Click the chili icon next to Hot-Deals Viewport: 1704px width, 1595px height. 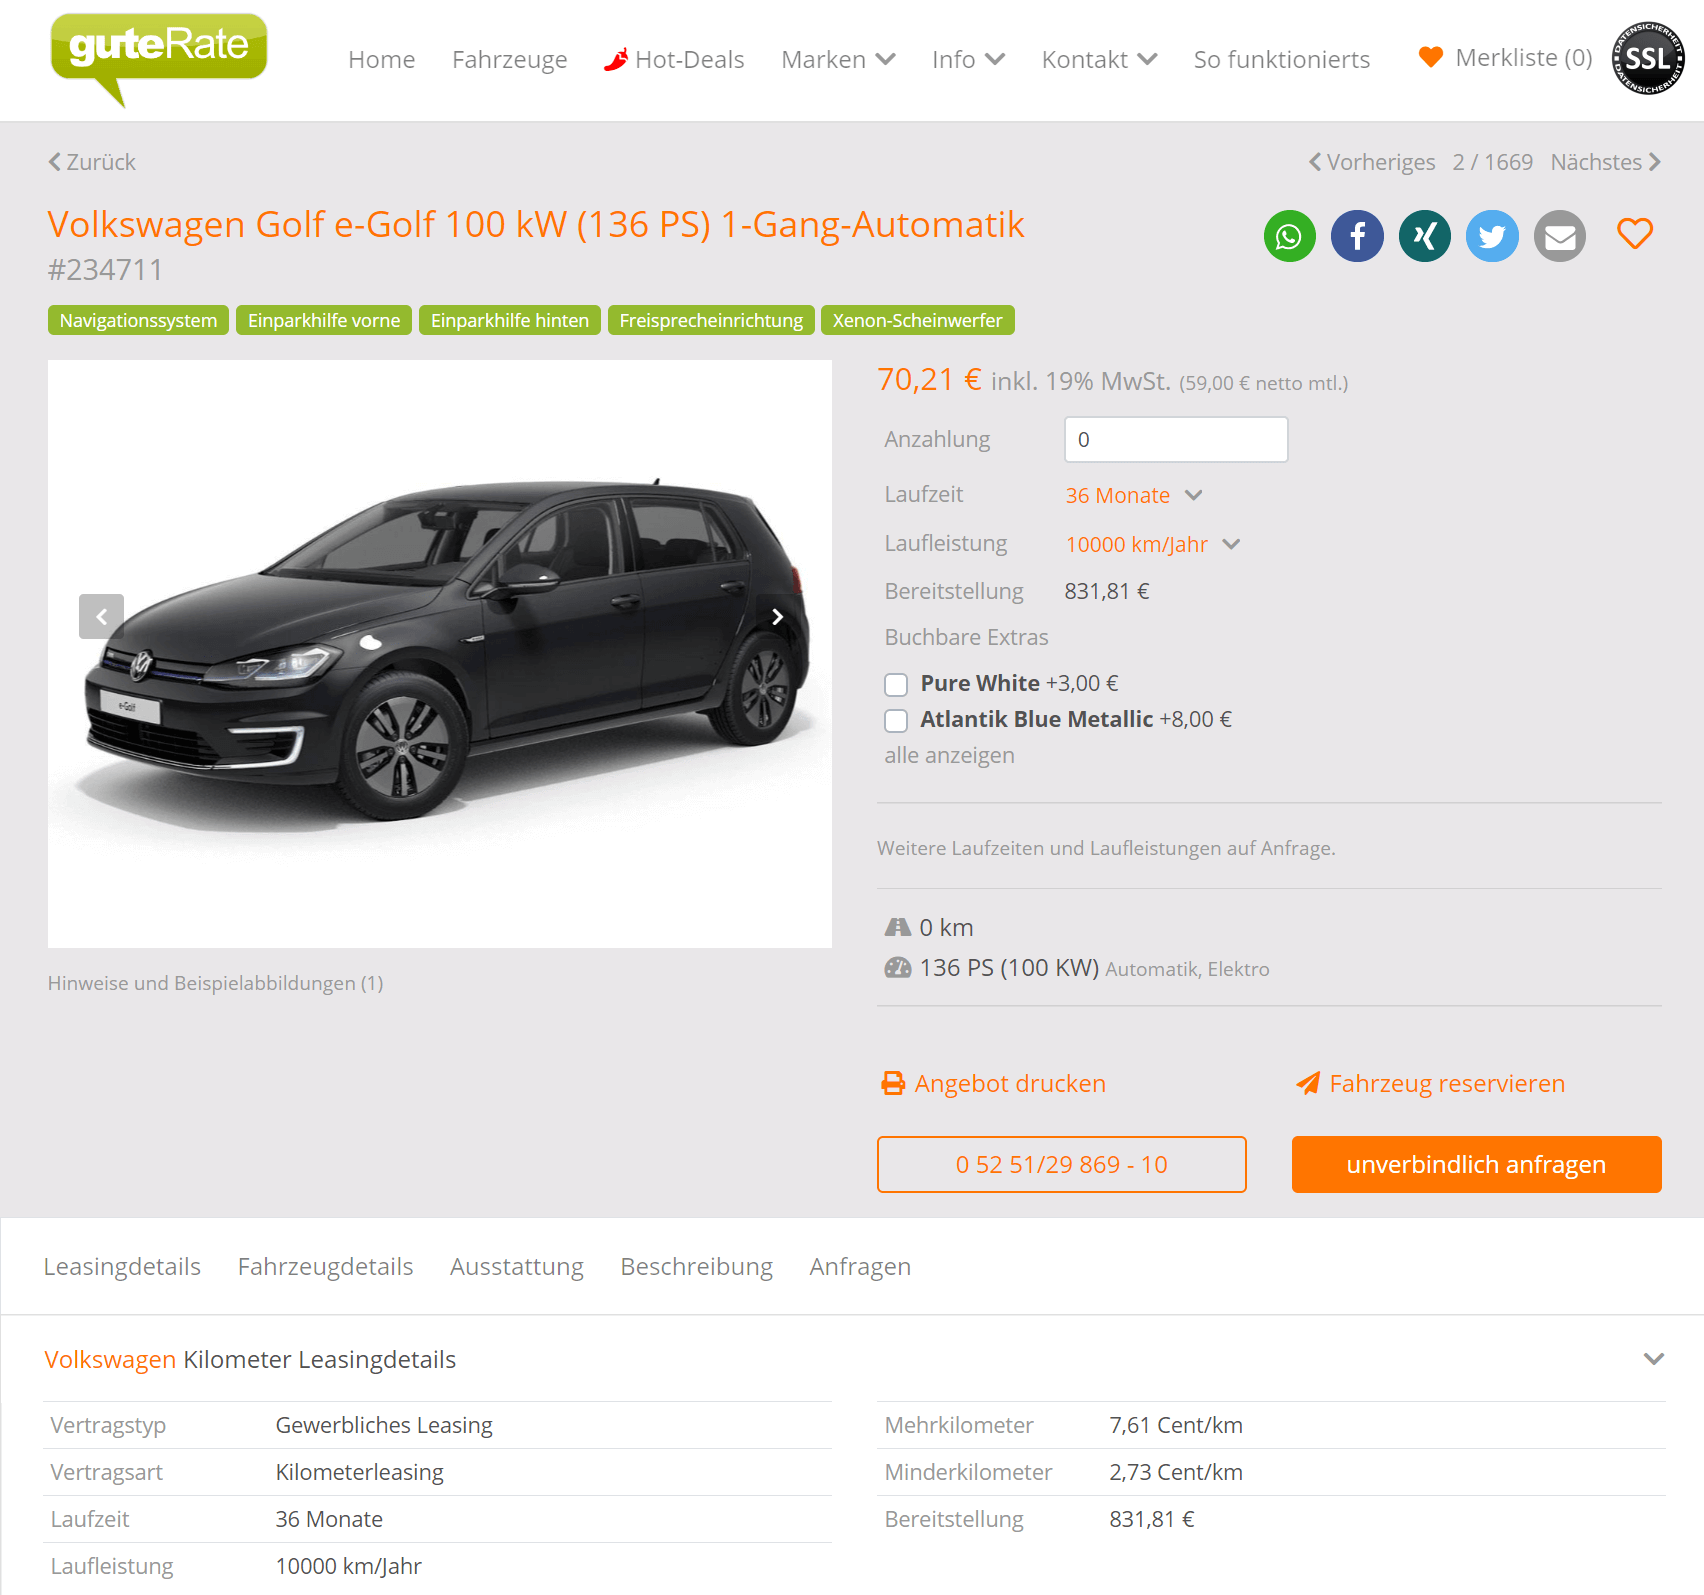pyautogui.click(x=616, y=59)
